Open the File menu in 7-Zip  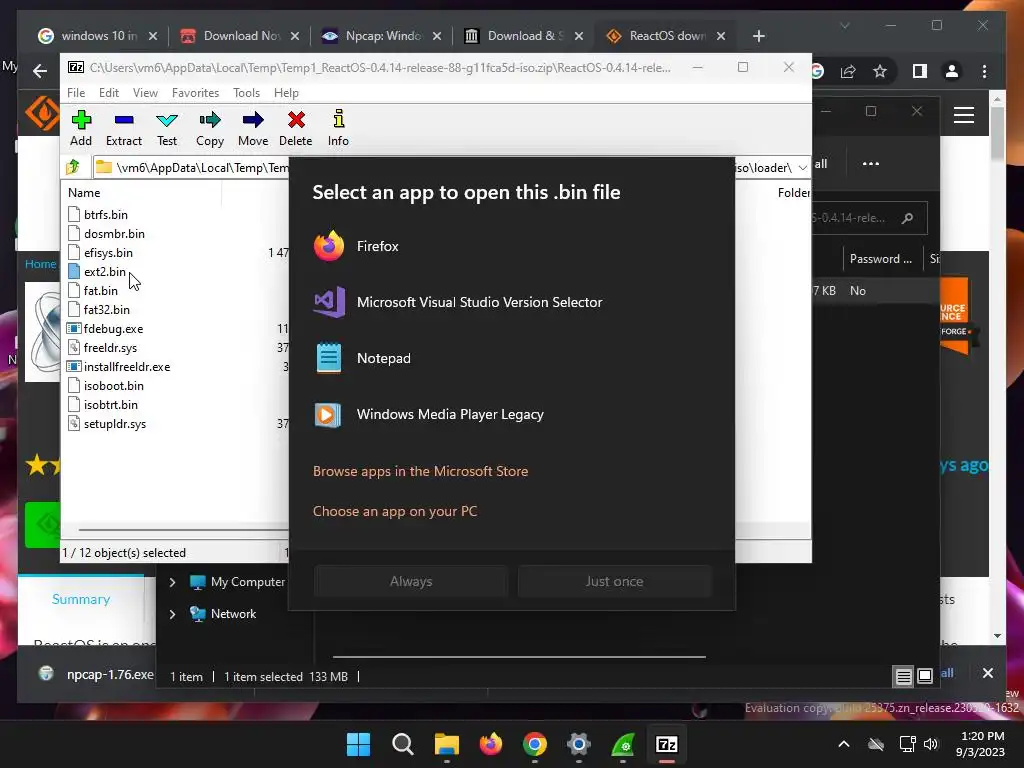[x=76, y=93]
